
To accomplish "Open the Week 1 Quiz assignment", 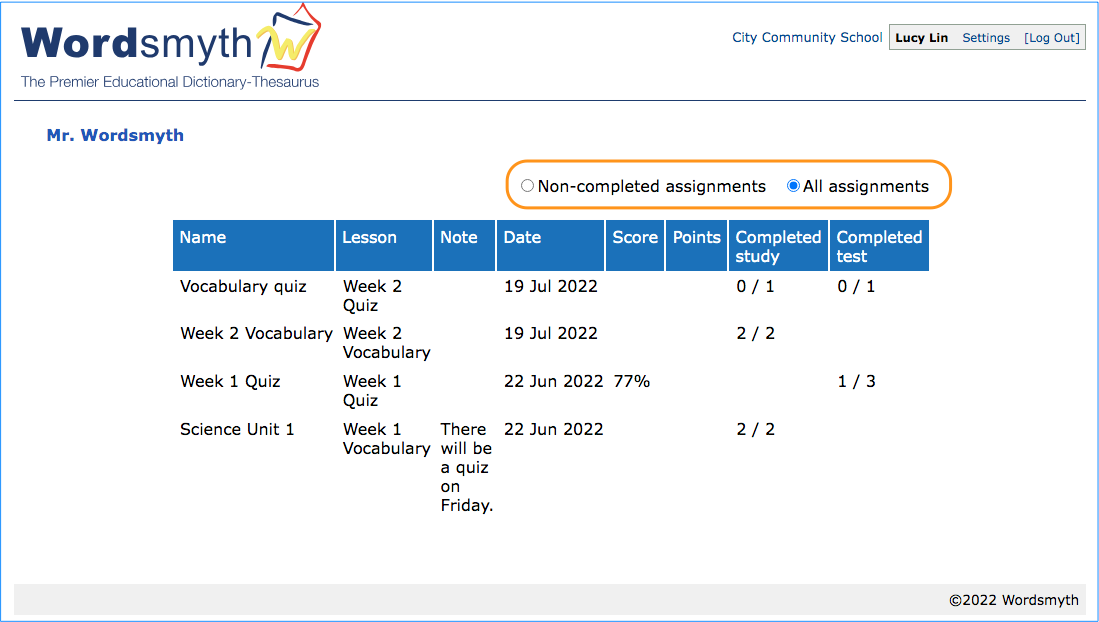I will pyautogui.click(x=230, y=382).
